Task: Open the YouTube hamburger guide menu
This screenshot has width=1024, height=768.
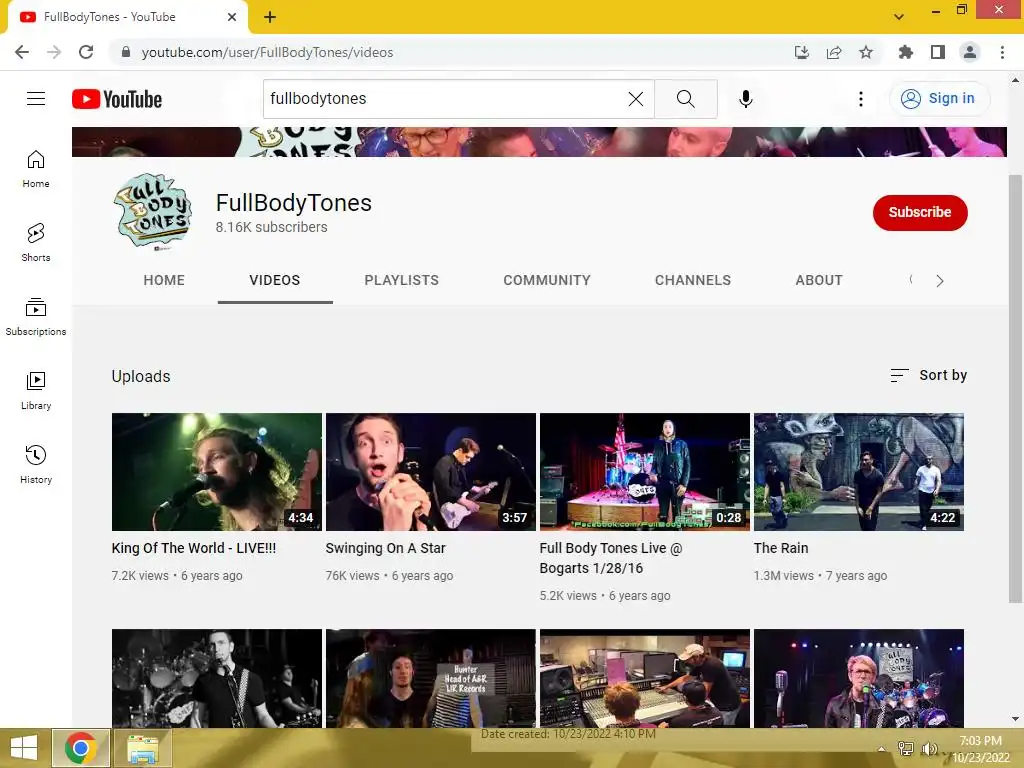Action: (x=36, y=99)
